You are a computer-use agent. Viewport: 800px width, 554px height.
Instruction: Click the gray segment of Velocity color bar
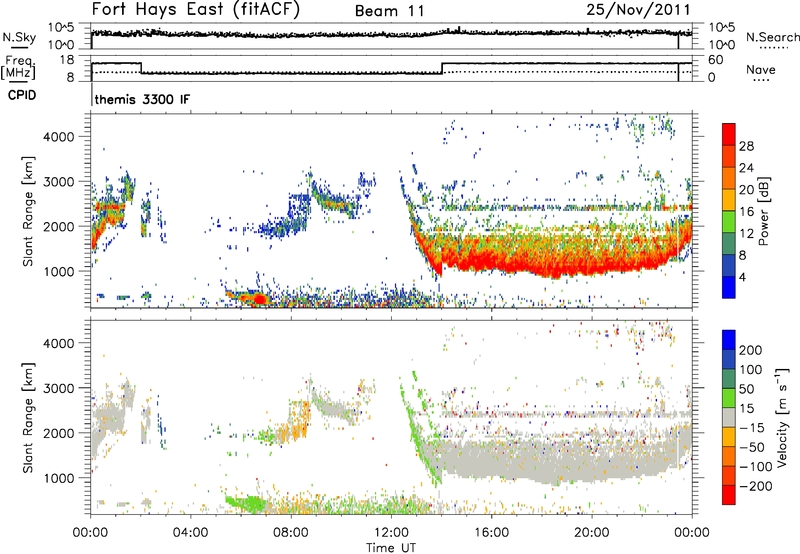(729, 417)
